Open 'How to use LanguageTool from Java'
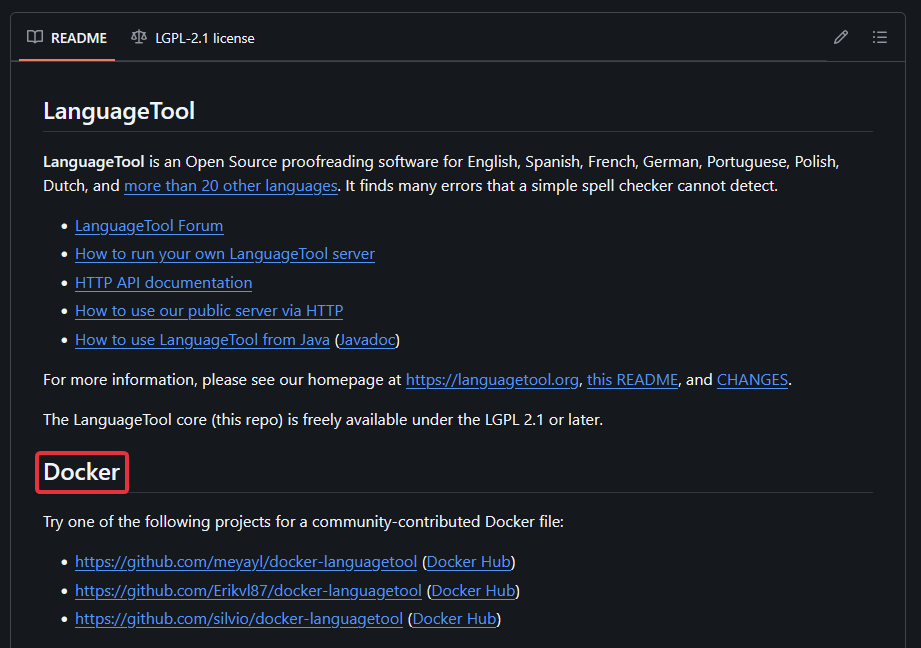Screen dimensions: 921x648 [x=202, y=340]
